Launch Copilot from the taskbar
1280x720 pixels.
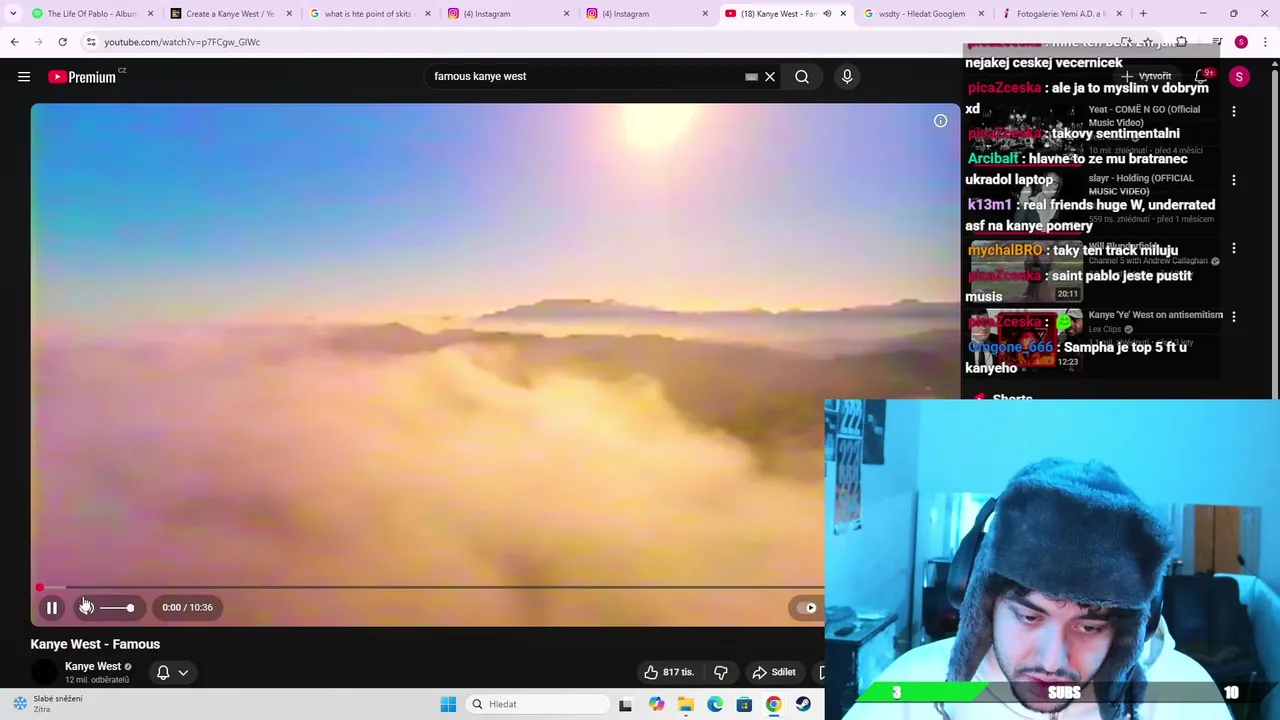pos(656,705)
